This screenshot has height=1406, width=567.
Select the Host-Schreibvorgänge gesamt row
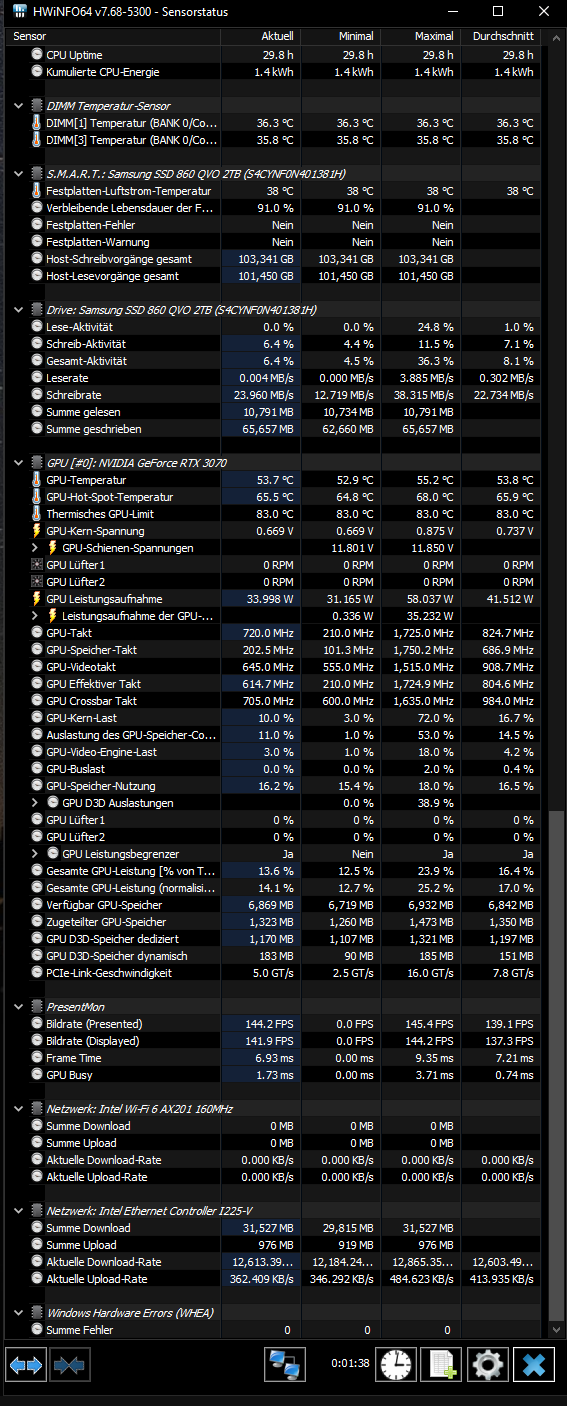tap(274, 259)
